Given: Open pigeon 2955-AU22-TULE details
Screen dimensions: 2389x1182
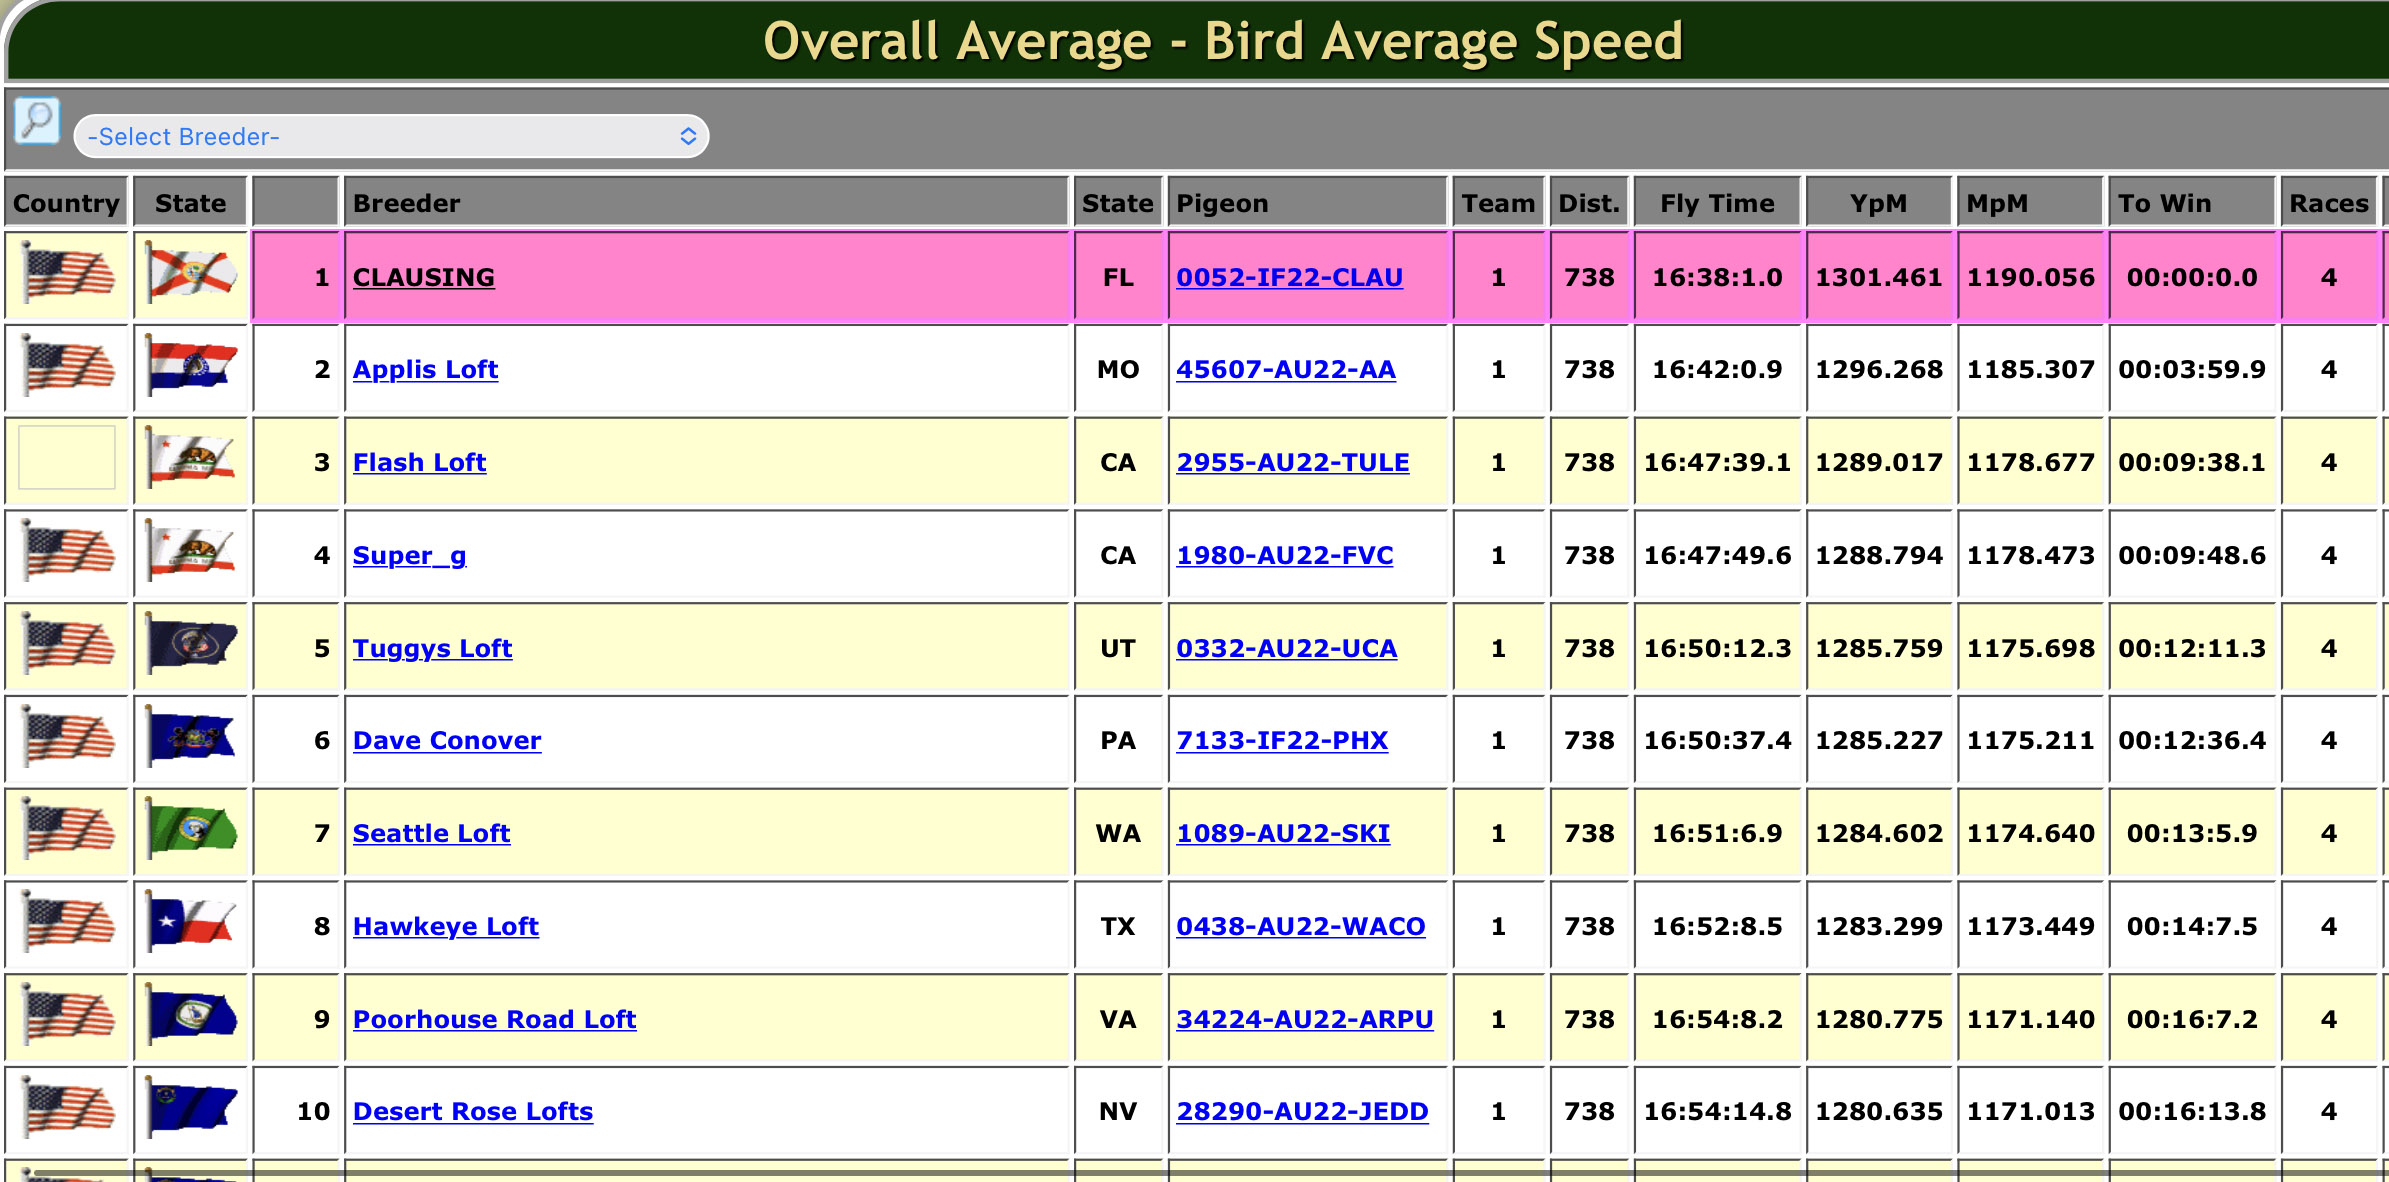Looking at the screenshot, I should [1292, 462].
